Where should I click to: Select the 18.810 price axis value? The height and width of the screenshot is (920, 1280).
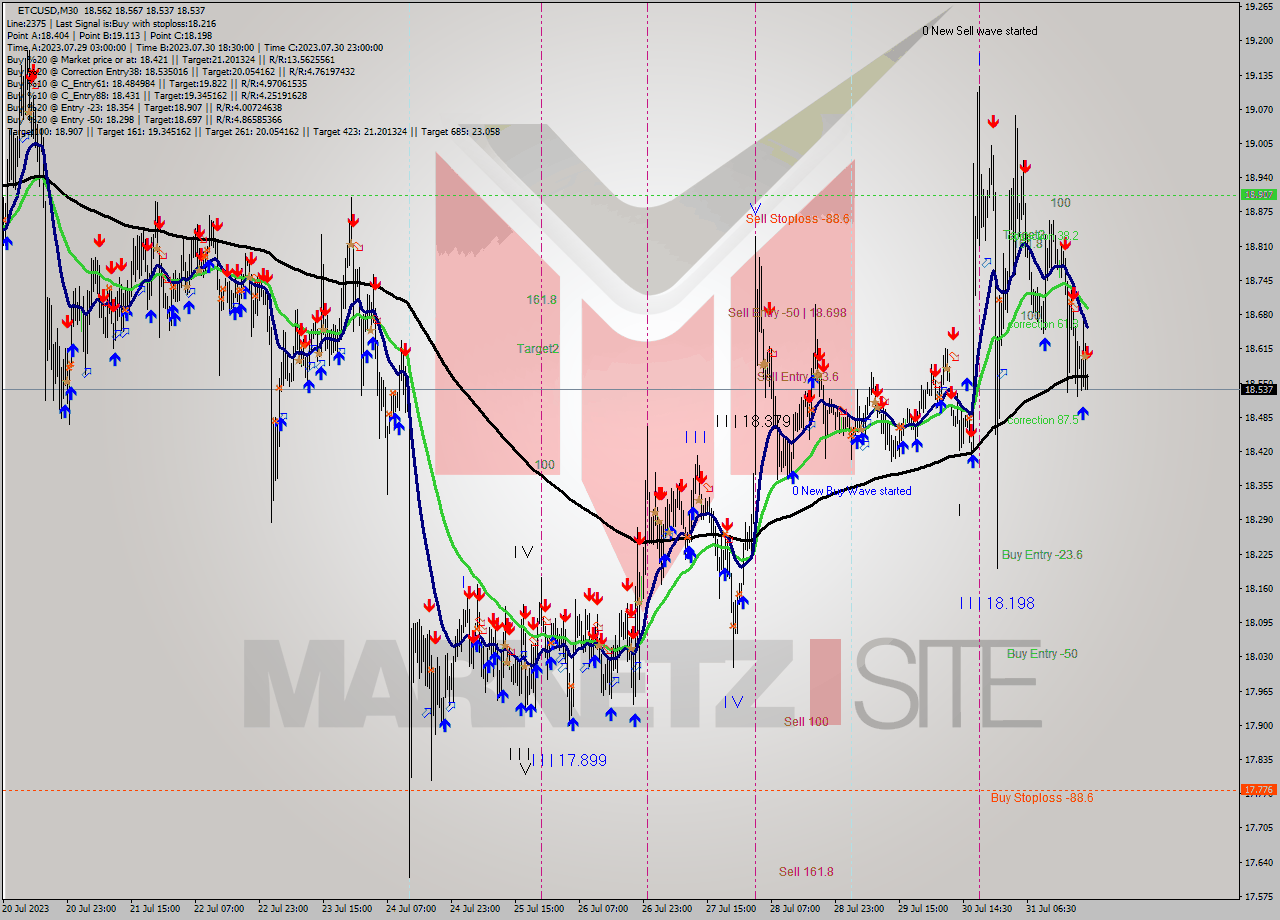point(1258,246)
